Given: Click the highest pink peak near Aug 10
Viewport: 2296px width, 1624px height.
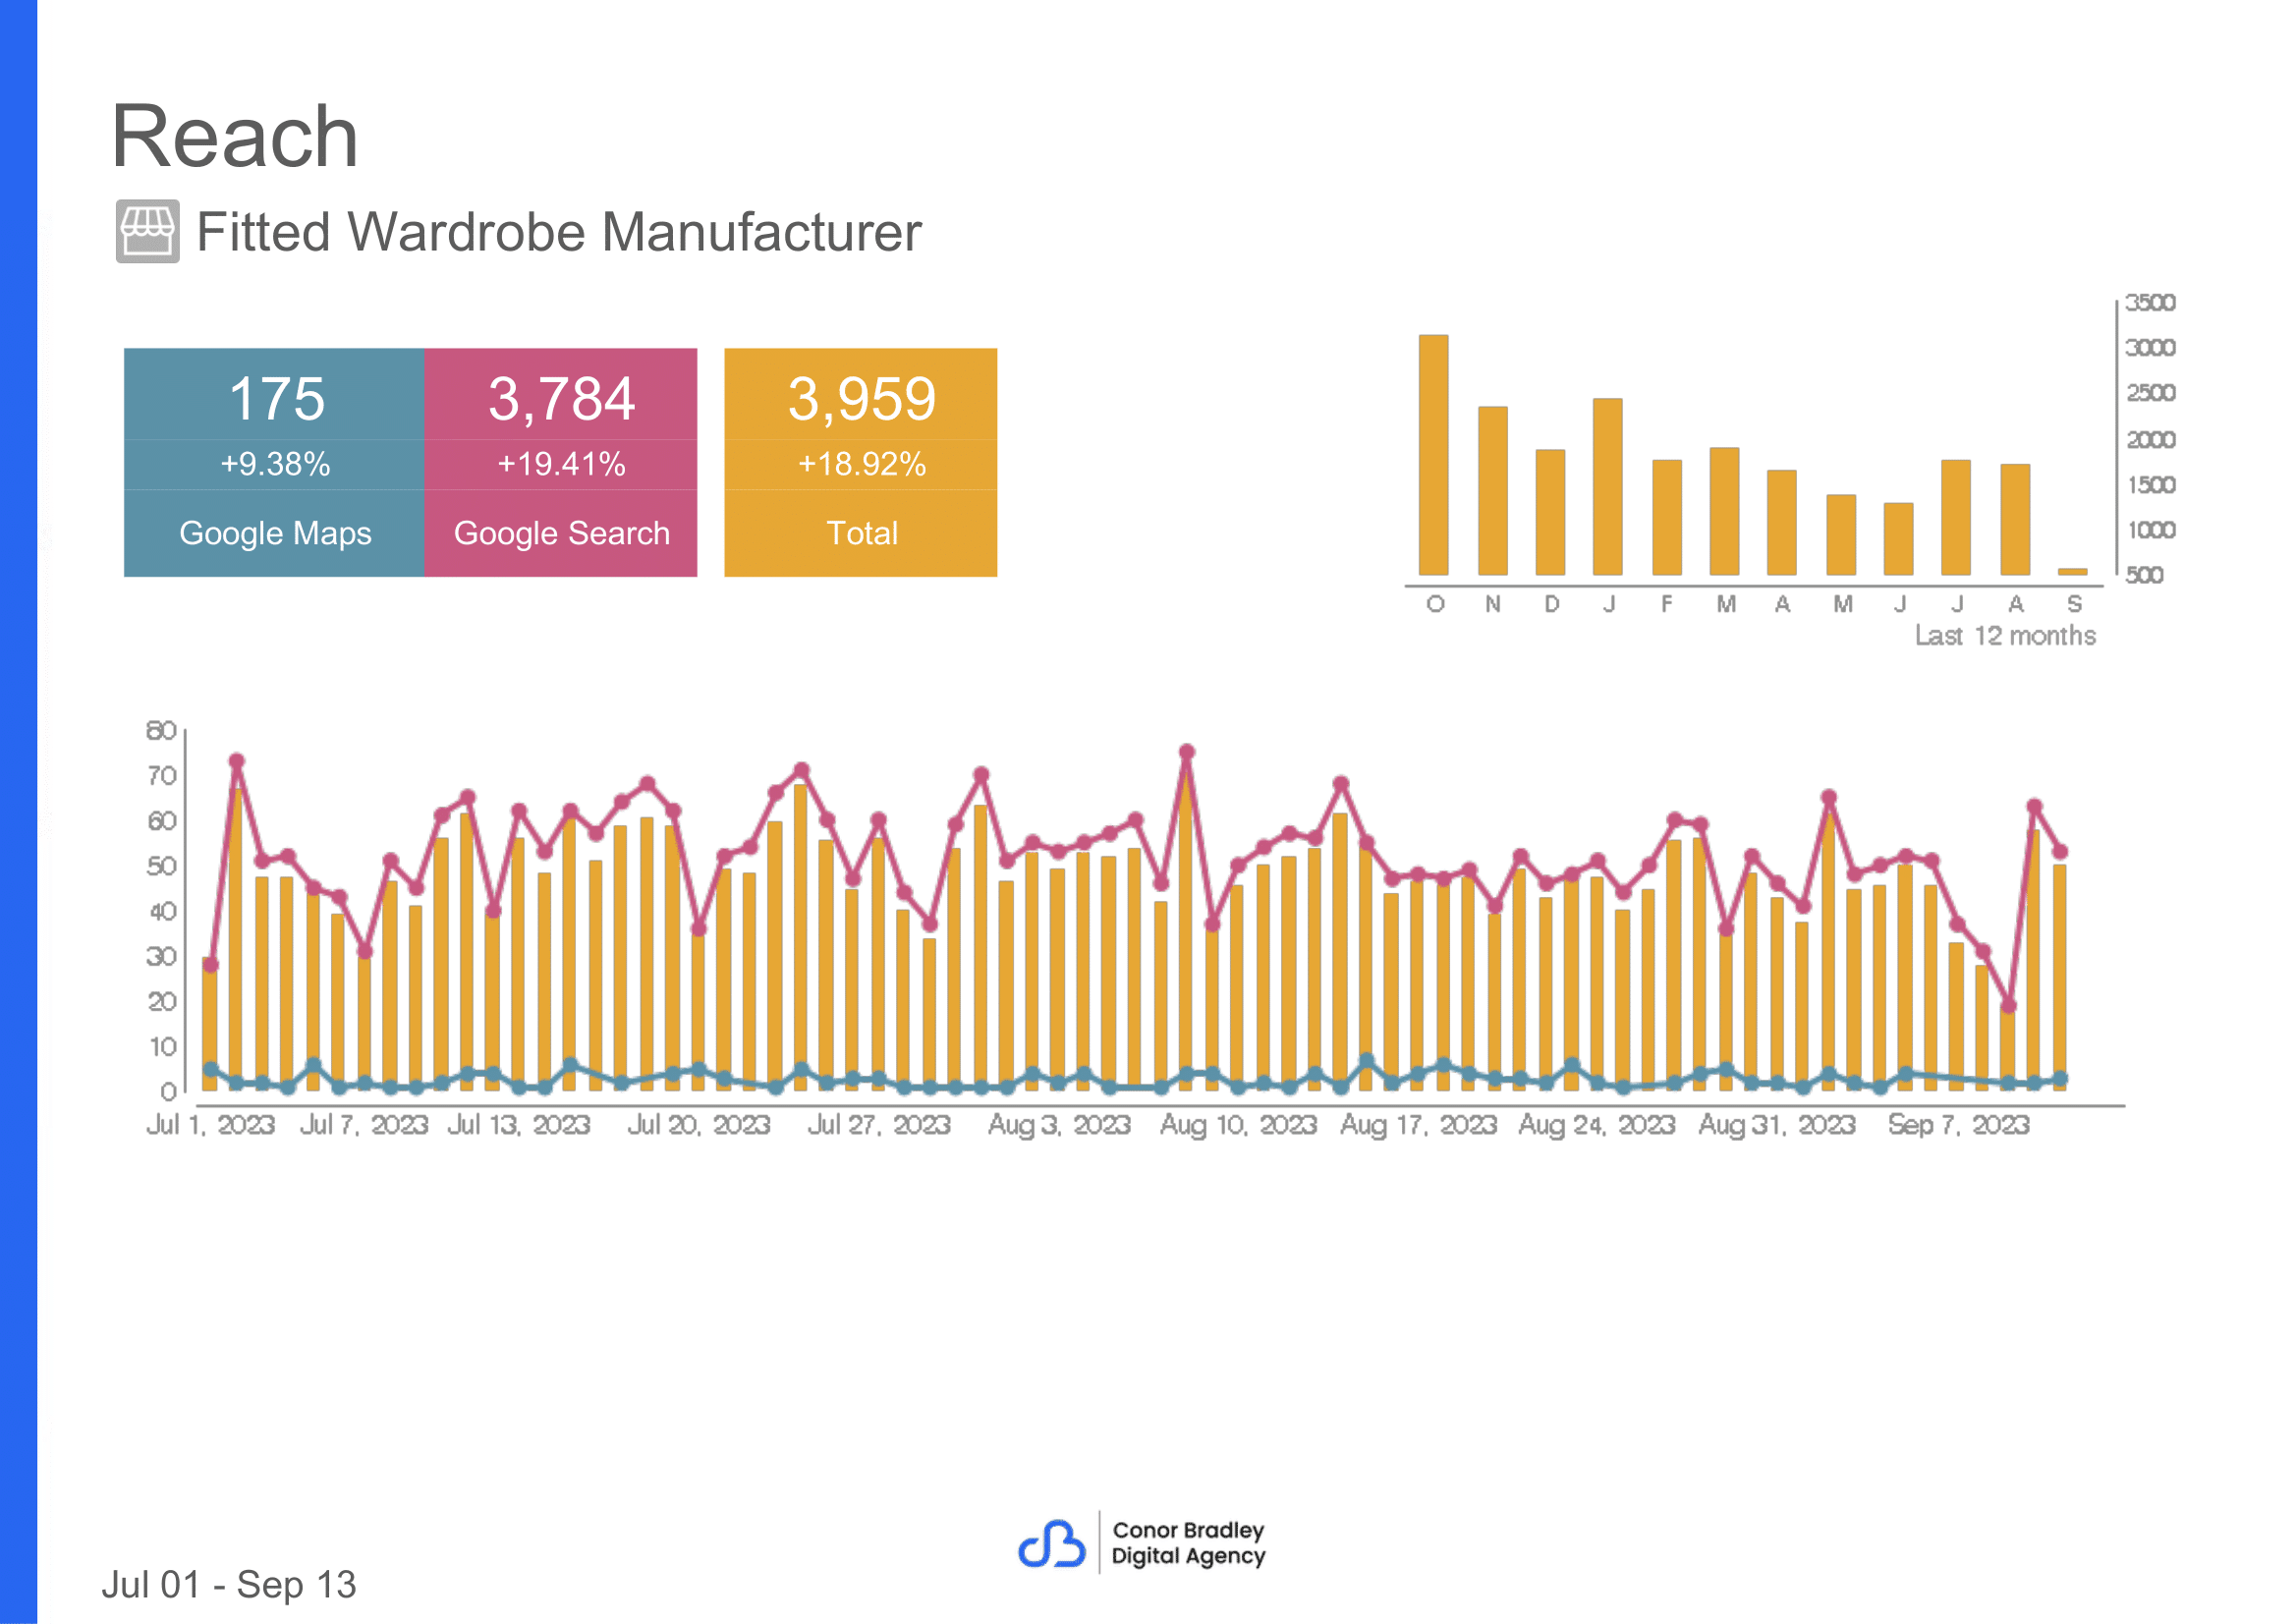Looking at the screenshot, I should click(x=1187, y=752).
